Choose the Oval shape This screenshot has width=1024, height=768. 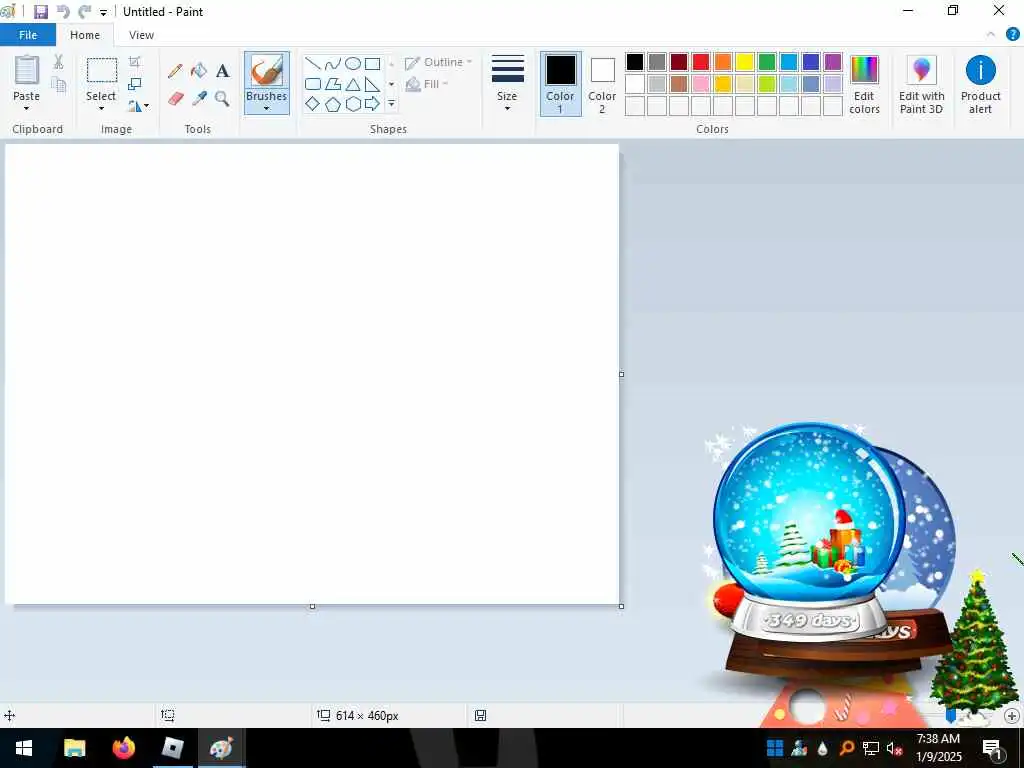tap(353, 63)
